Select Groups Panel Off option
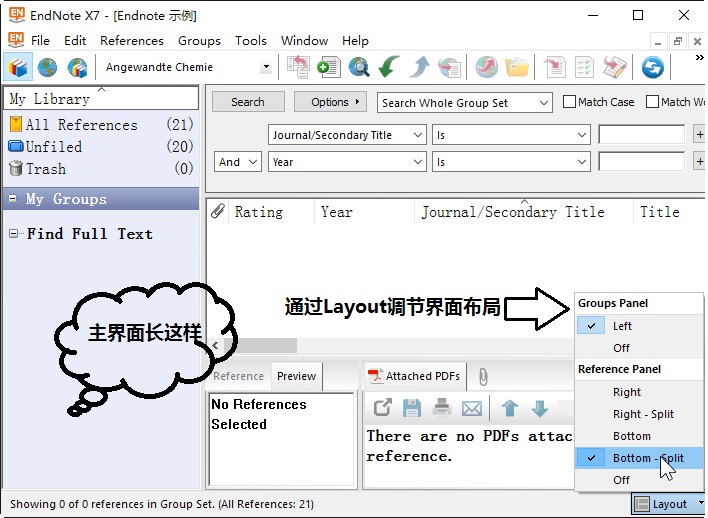The image size is (708, 518). pyautogui.click(x=639, y=348)
